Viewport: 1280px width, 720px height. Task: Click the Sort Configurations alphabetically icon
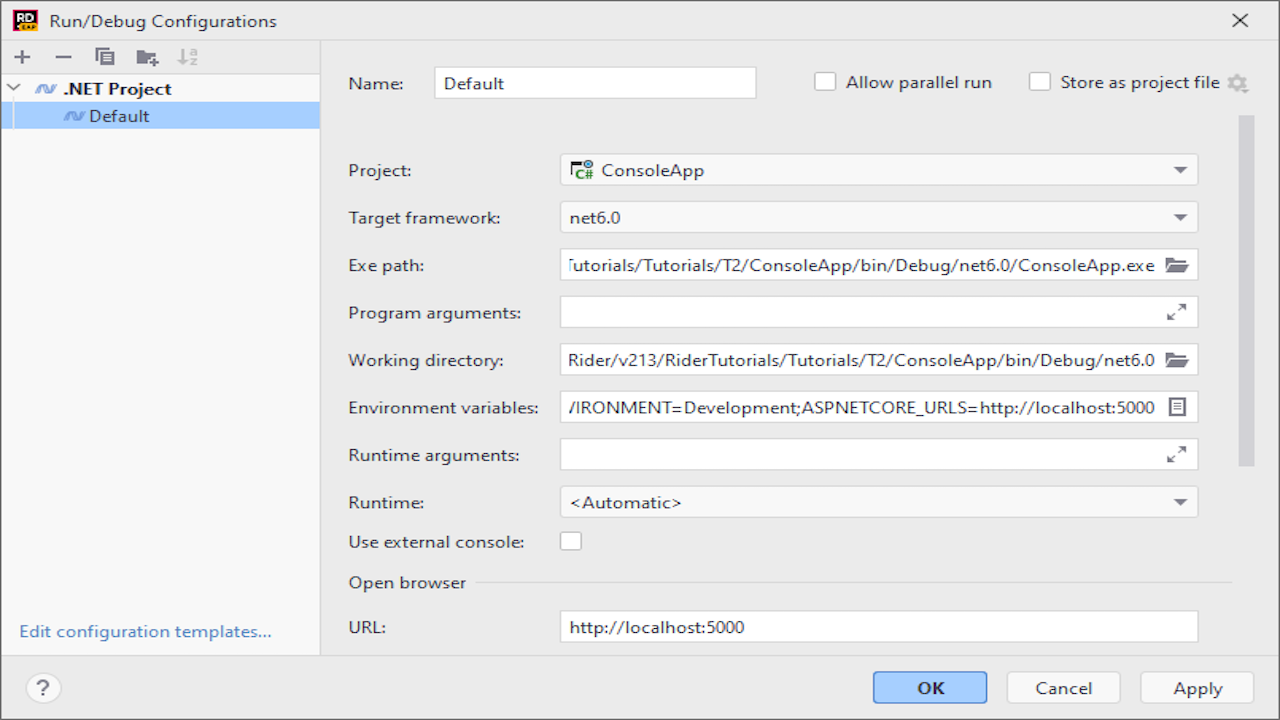[187, 57]
